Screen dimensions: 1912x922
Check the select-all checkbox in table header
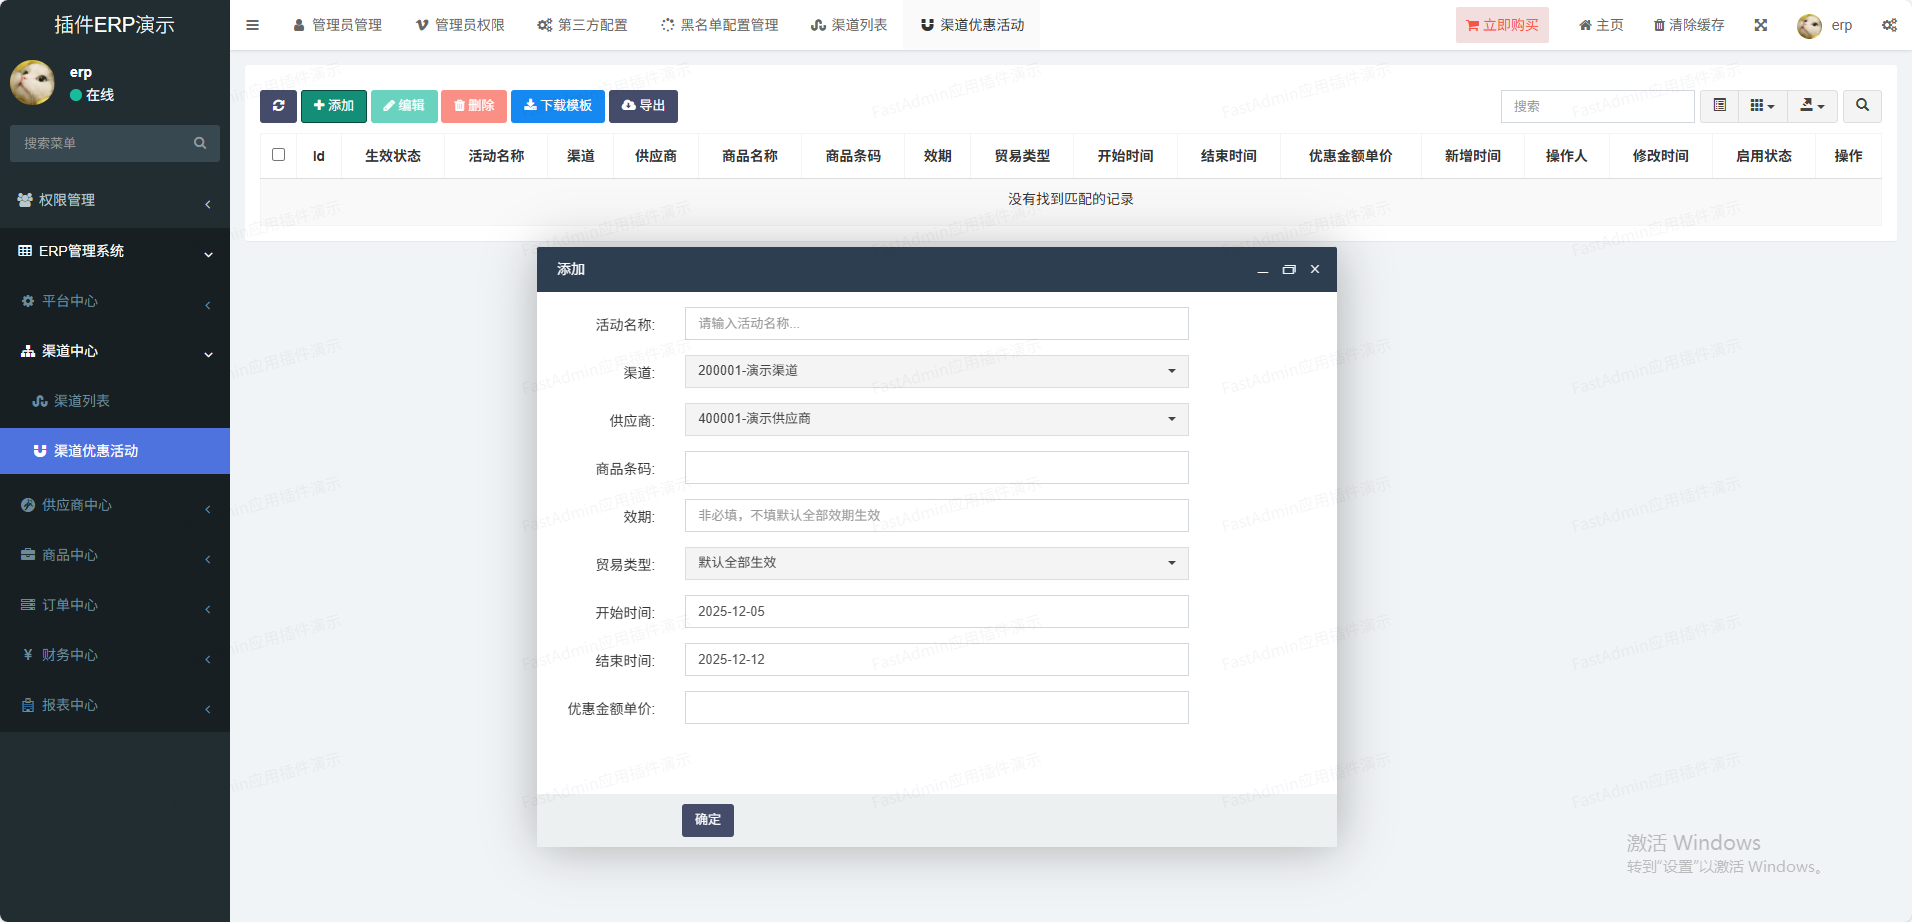tap(278, 155)
